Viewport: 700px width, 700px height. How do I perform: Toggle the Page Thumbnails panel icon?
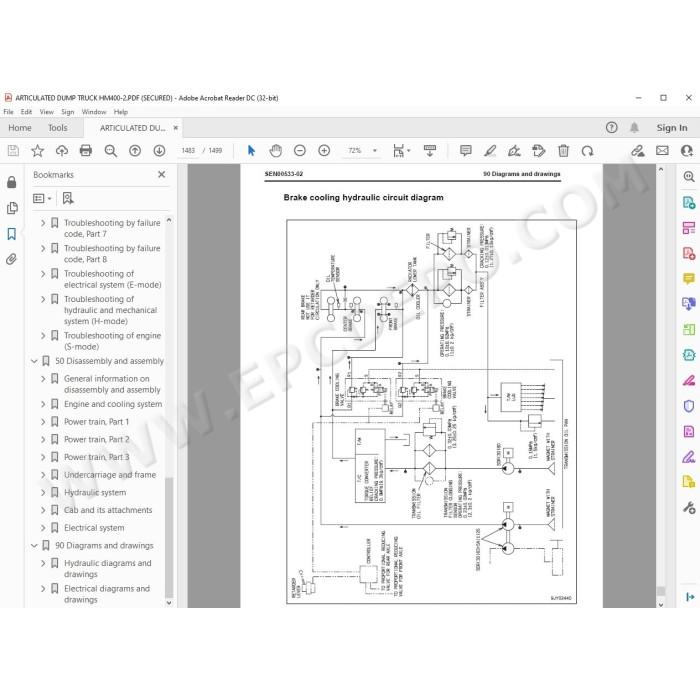click(12, 208)
